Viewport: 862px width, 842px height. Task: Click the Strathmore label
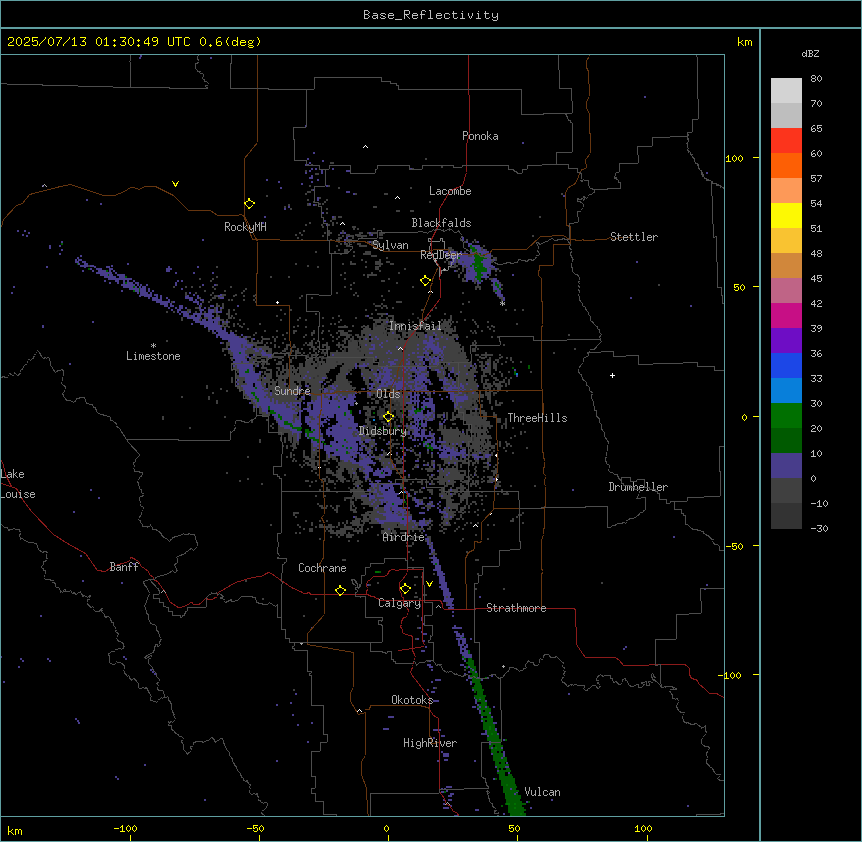coord(516,608)
